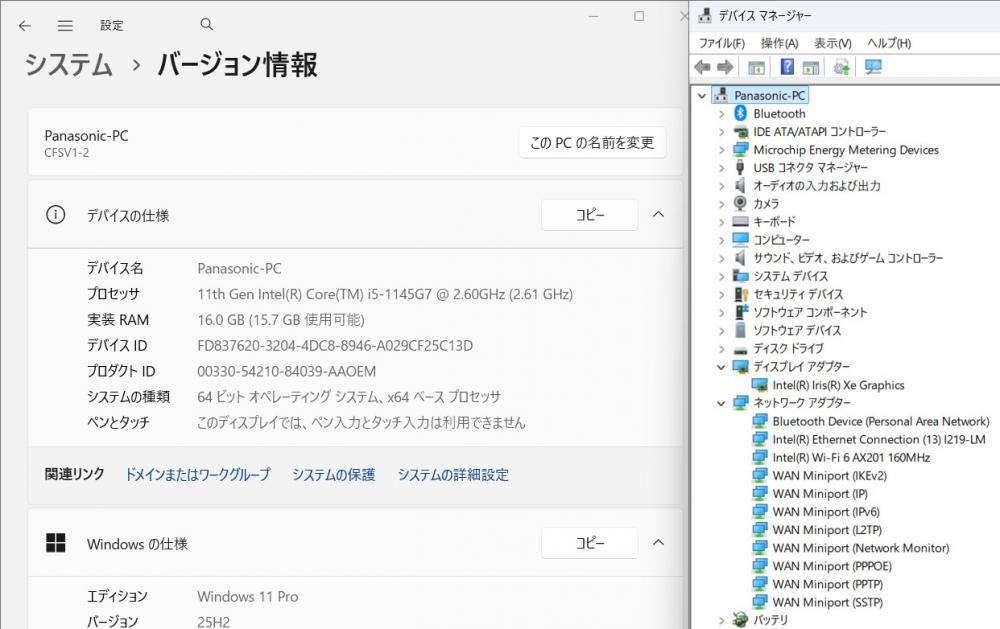Open the Settings hamburger navigation menu
The height and width of the screenshot is (629, 1000).
[x=65, y=26]
